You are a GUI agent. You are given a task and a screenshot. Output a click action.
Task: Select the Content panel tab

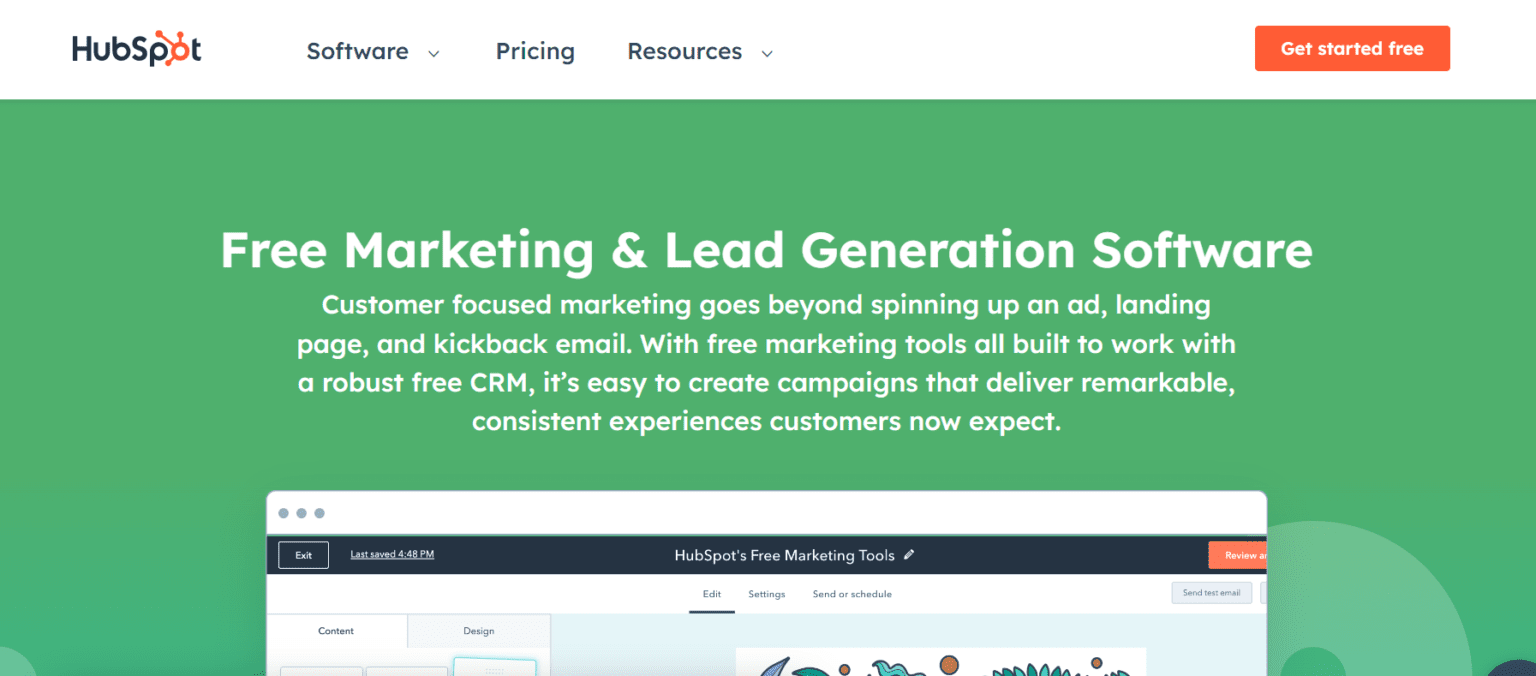pyautogui.click(x=336, y=631)
